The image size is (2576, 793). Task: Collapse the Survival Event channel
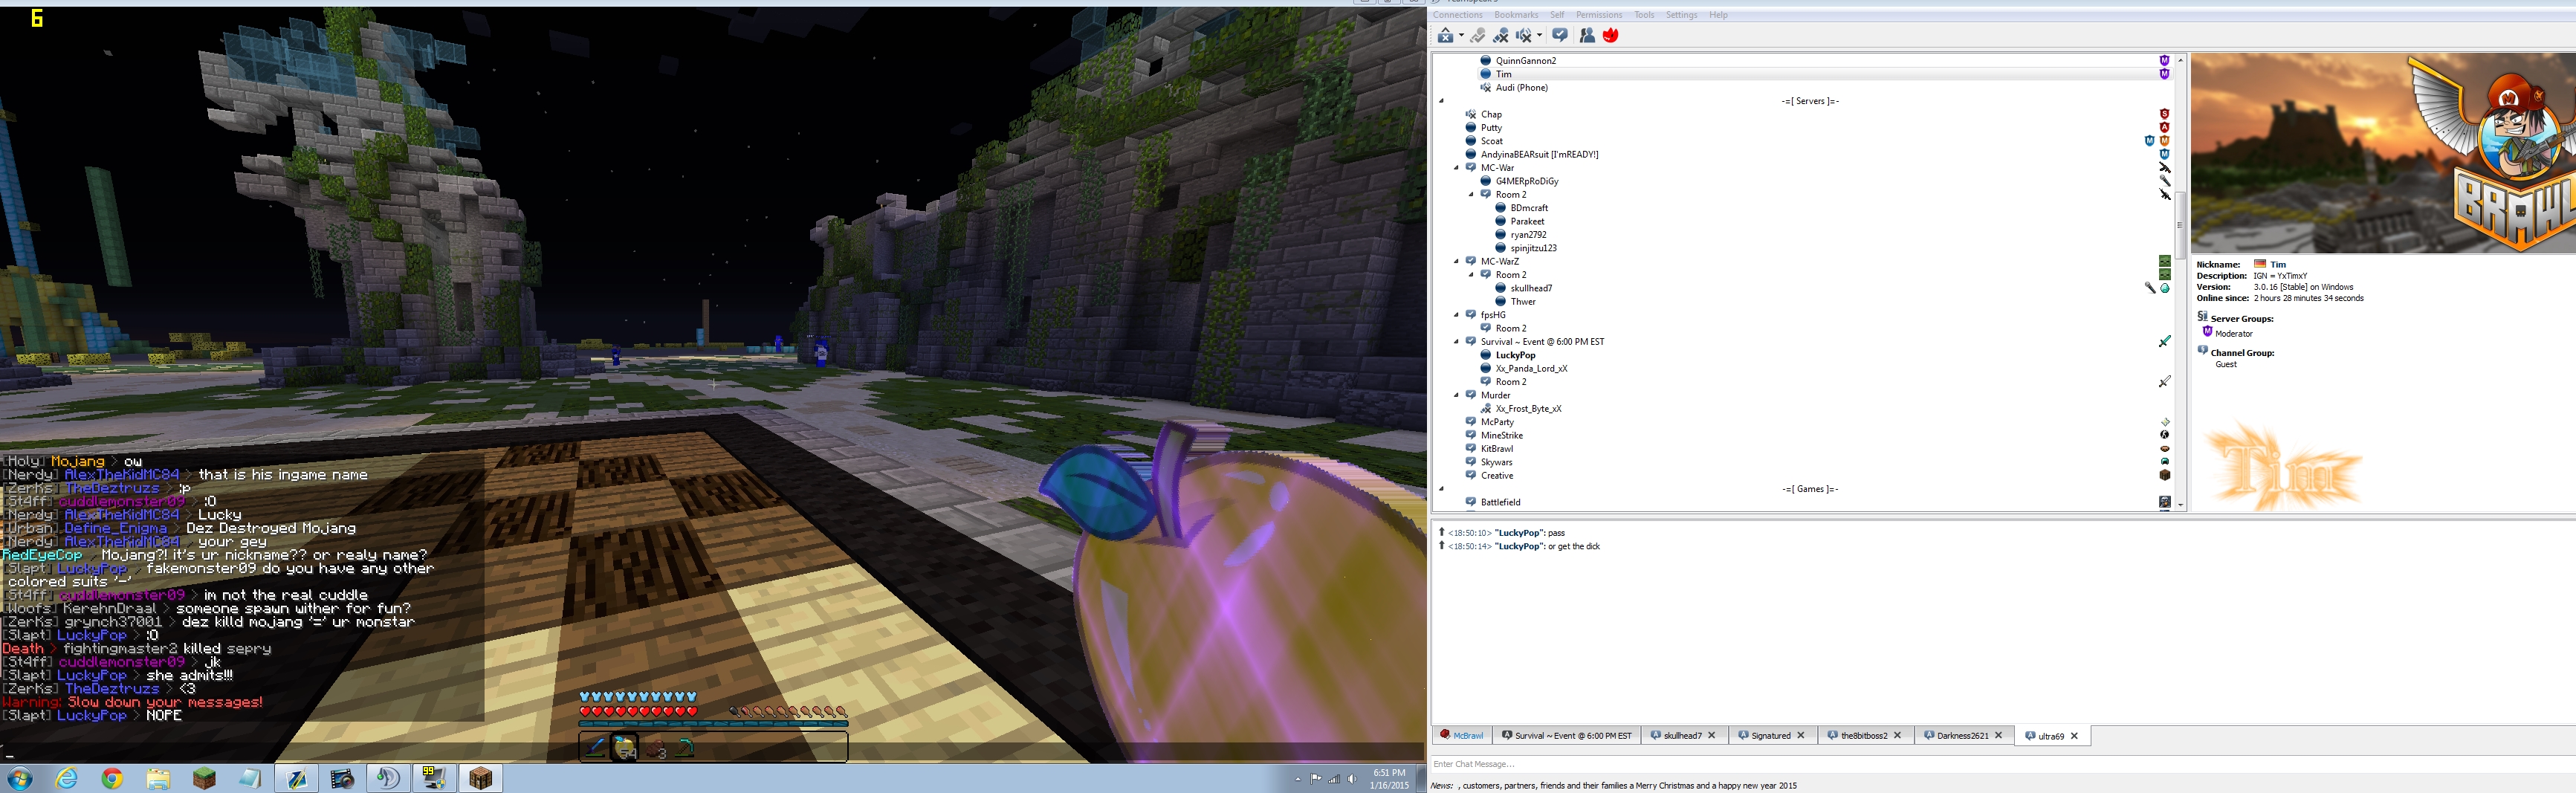[1456, 342]
